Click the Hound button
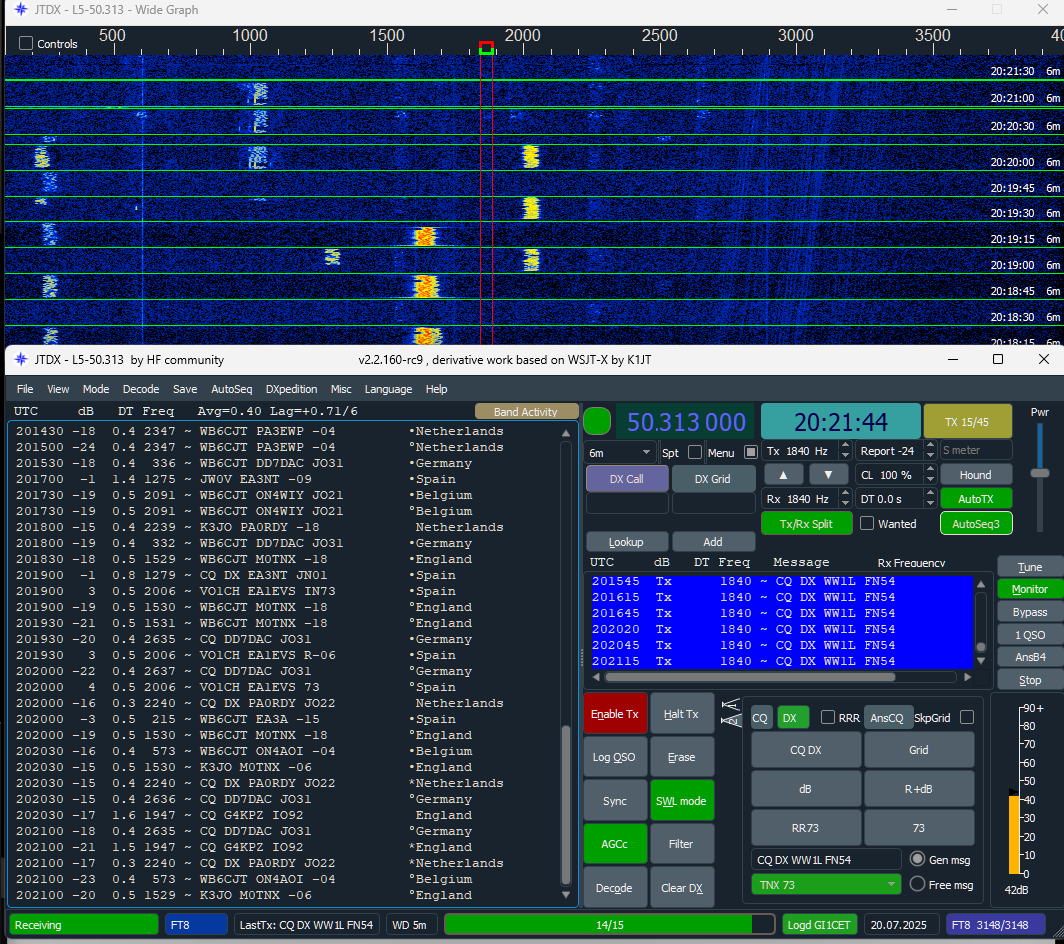Viewport: 1064px width, 944px height. [x=975, y=474]
